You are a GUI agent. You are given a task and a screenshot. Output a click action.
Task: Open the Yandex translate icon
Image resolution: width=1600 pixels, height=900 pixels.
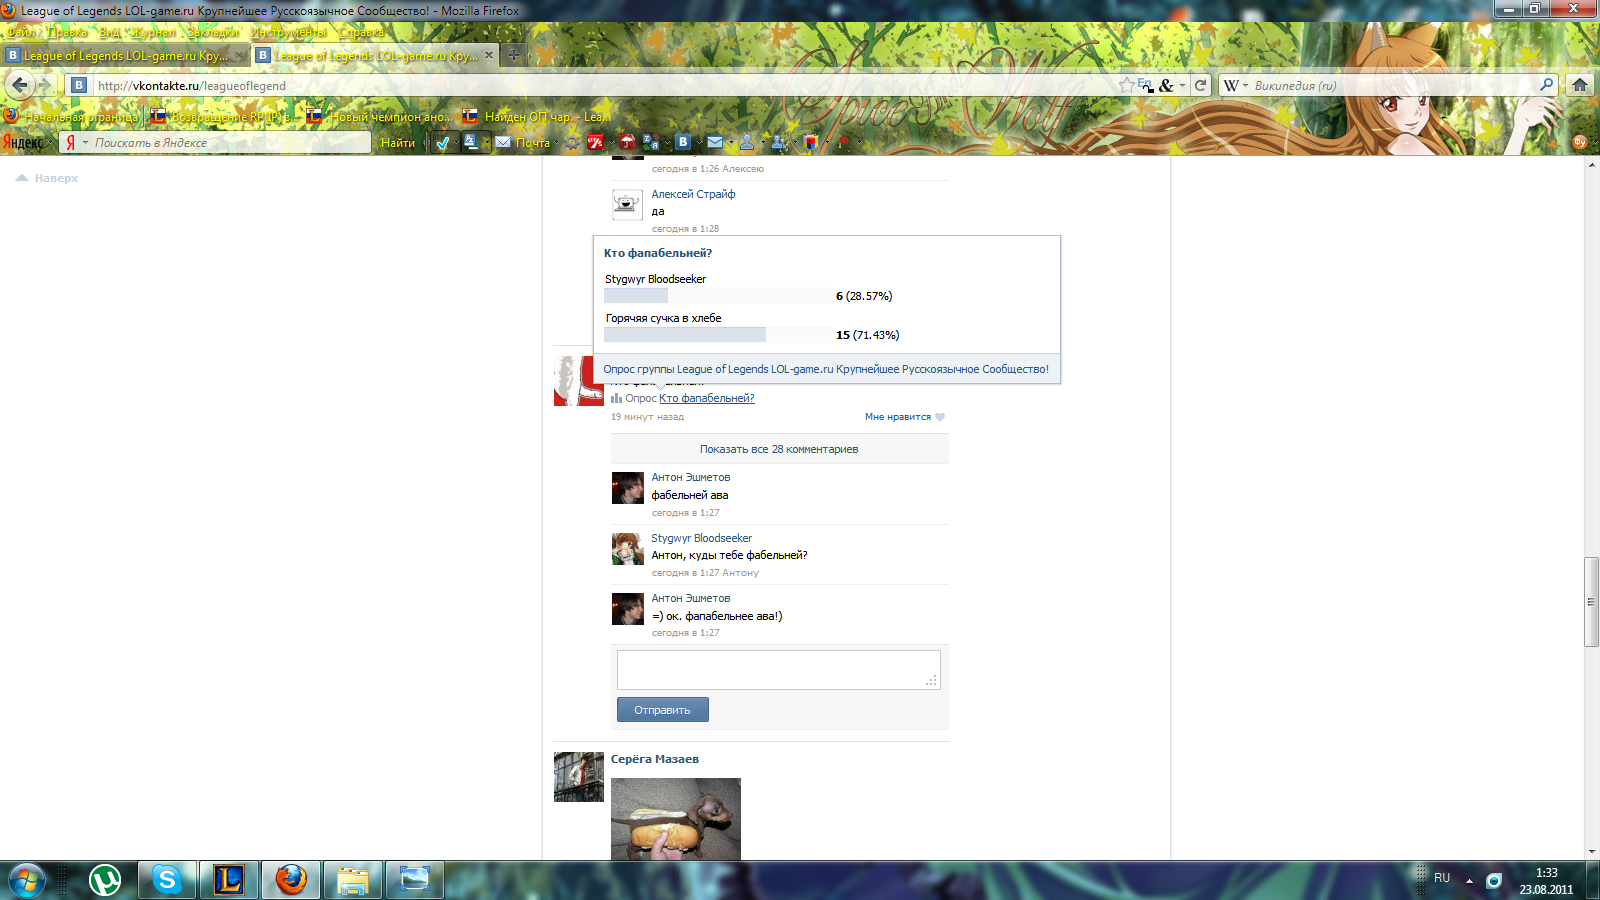pyautogui.click(x=651, y=143)
